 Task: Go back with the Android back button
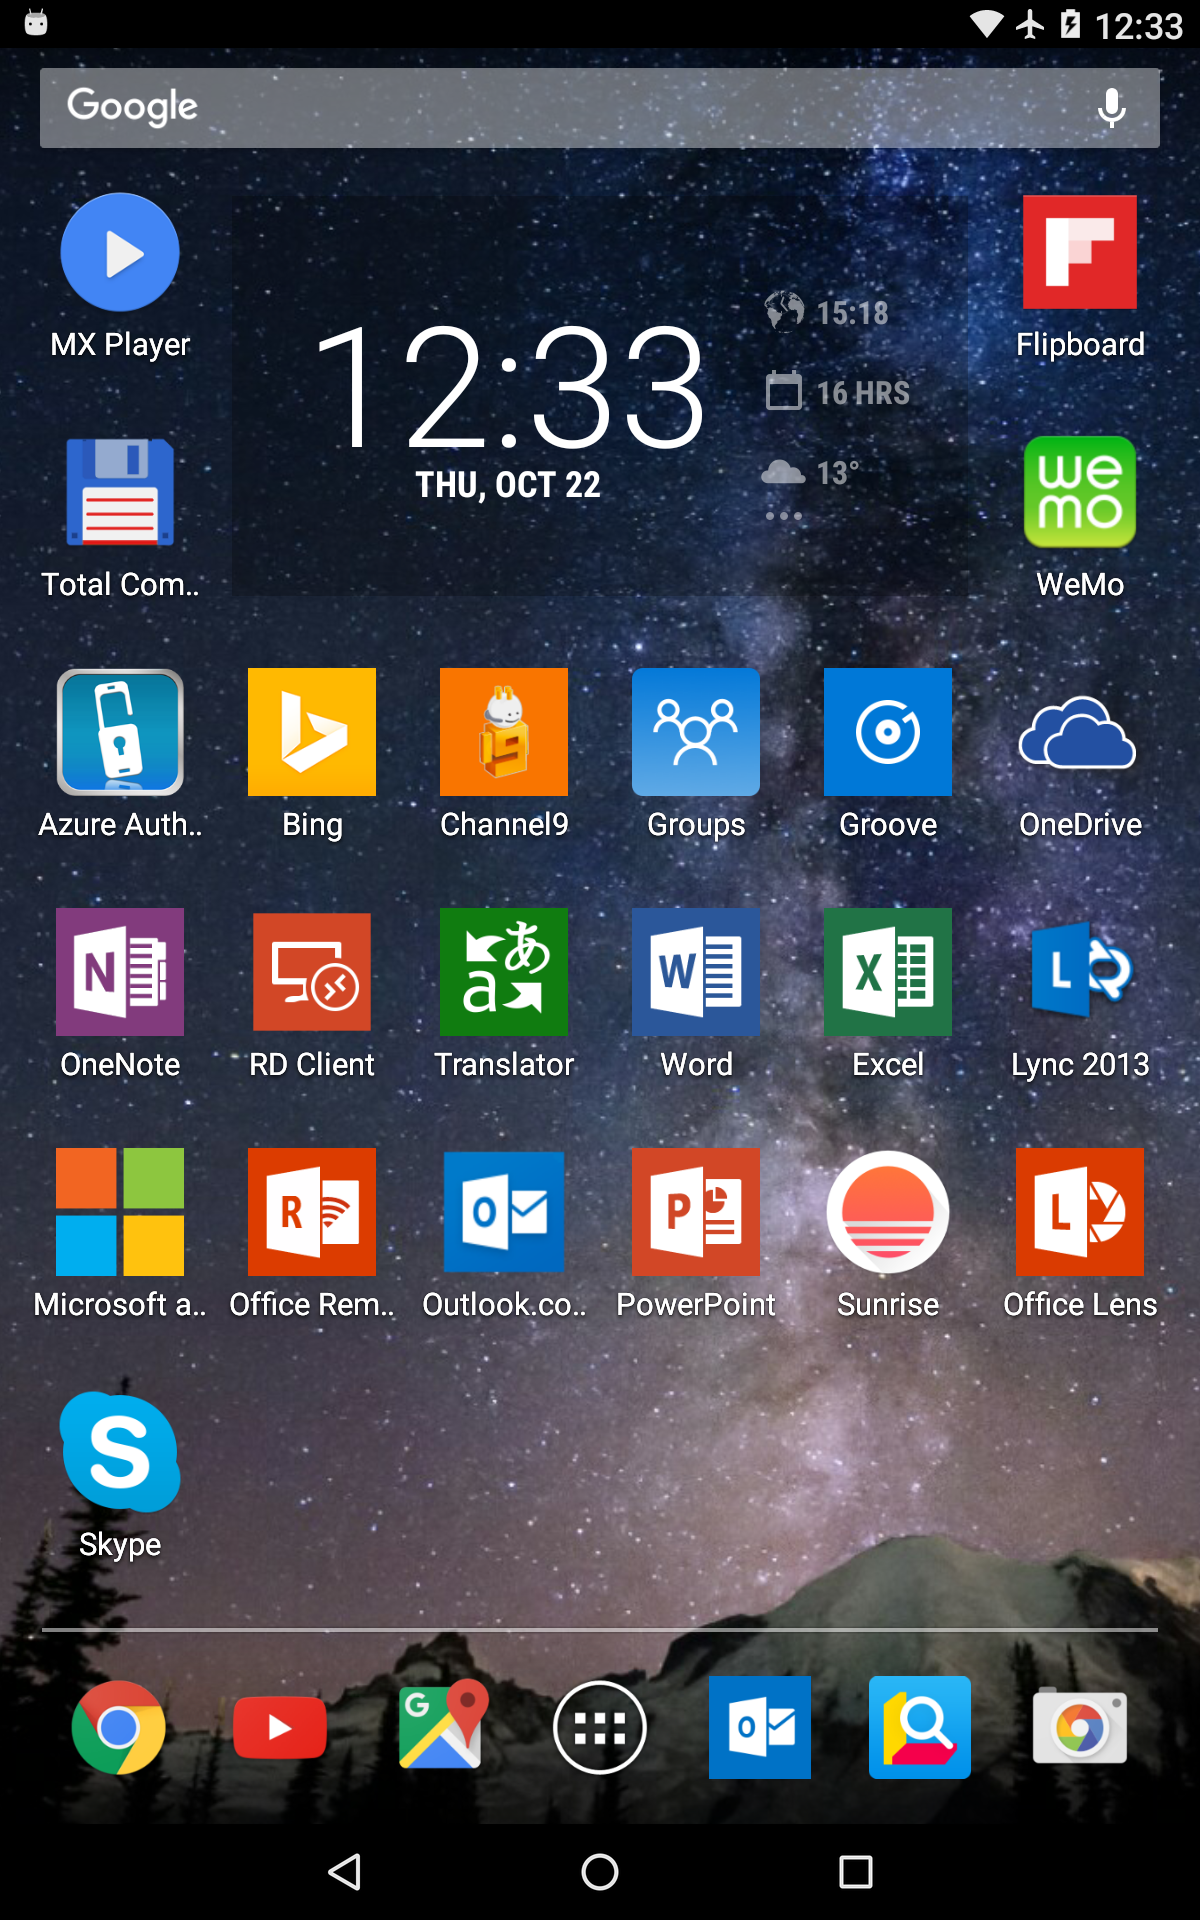tap(344, 1872)
